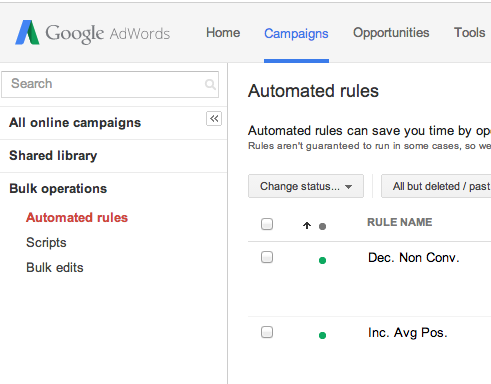Open the Change status dropdown
Screen dimensions: 491x384
[x=306, y=186]
